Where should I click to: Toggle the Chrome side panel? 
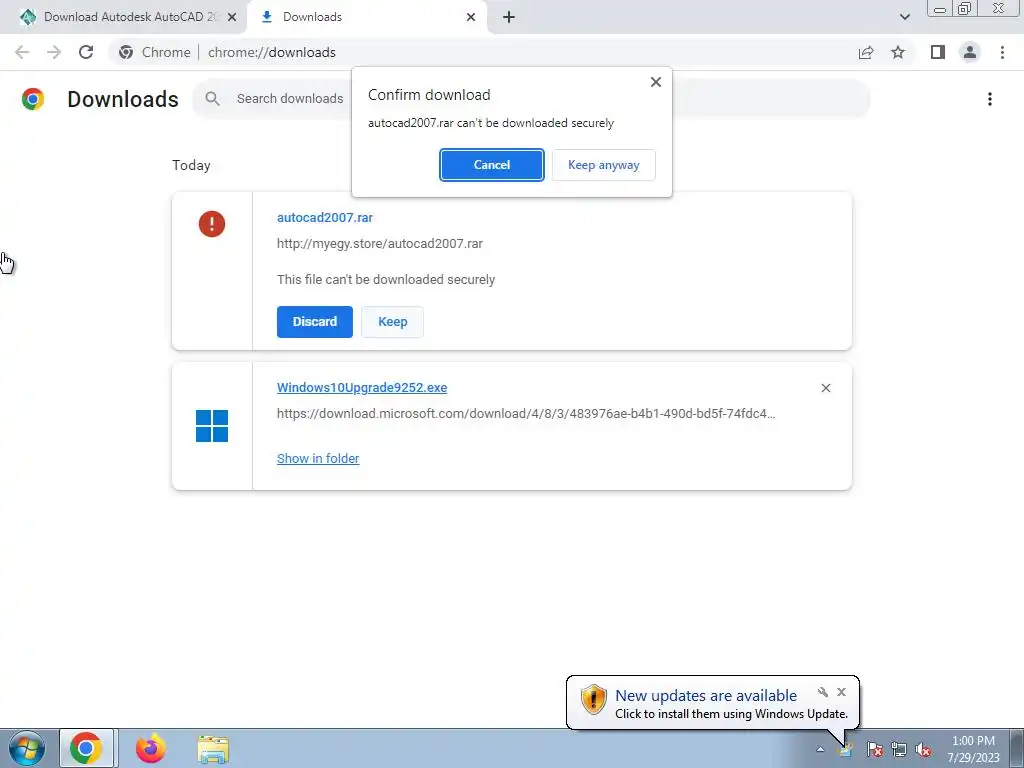(x=938, y=52)
